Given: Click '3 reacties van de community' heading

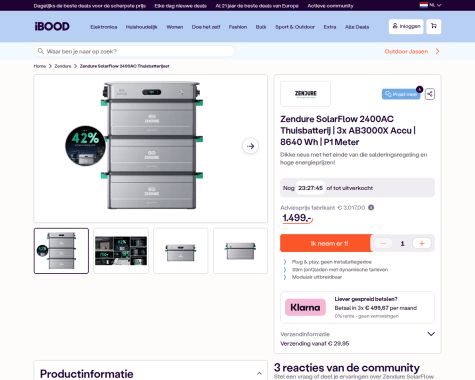Looking at the screenshot, I should point(347,367).
